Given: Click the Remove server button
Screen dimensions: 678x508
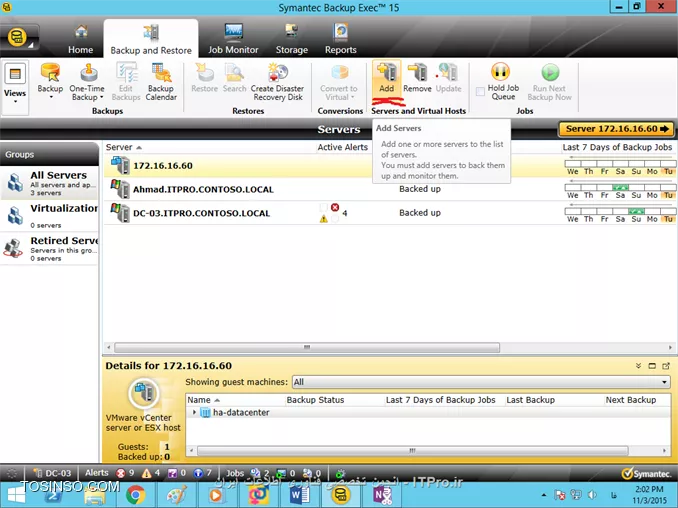Looking at the screenshot, I should click(417, 78).
